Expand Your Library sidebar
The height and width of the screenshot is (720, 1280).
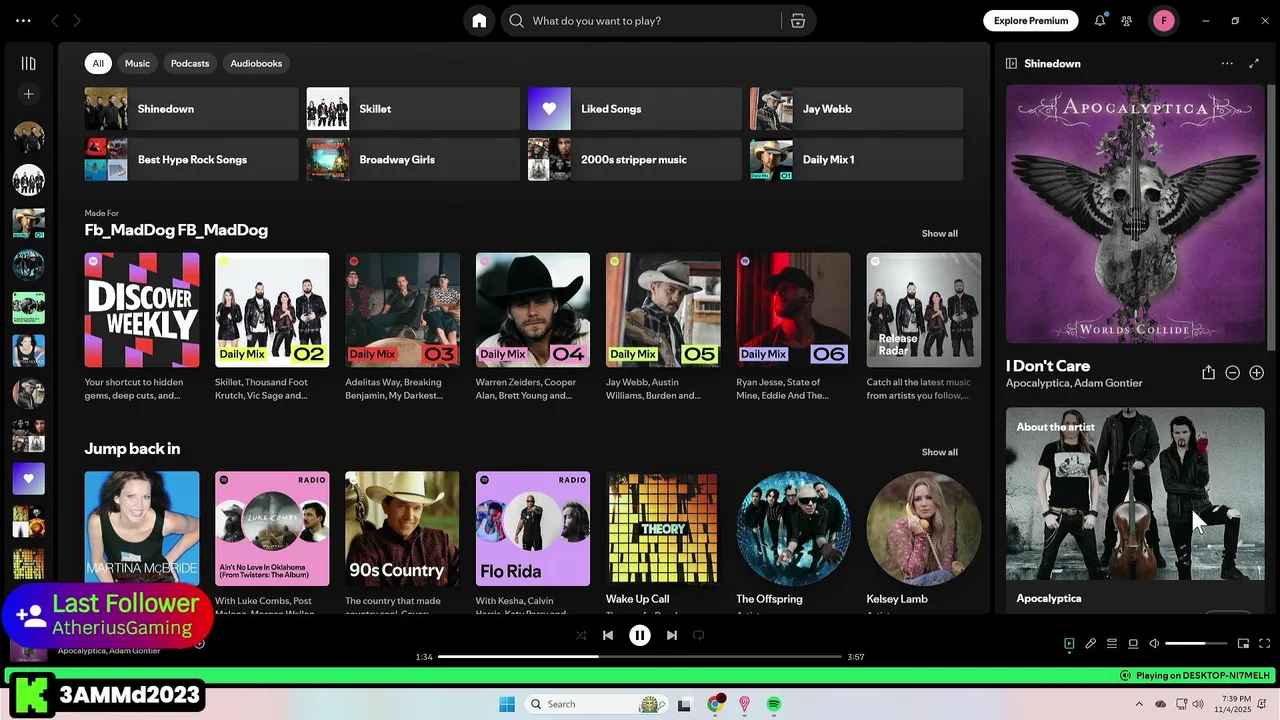click(x=28, y=63)
